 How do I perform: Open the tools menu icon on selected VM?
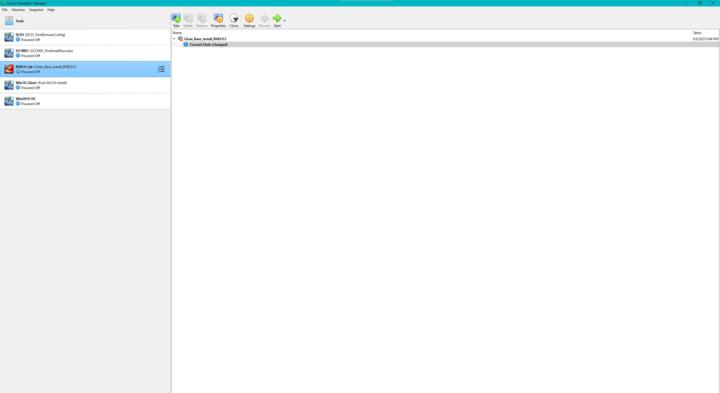click(x=162, y=69)
